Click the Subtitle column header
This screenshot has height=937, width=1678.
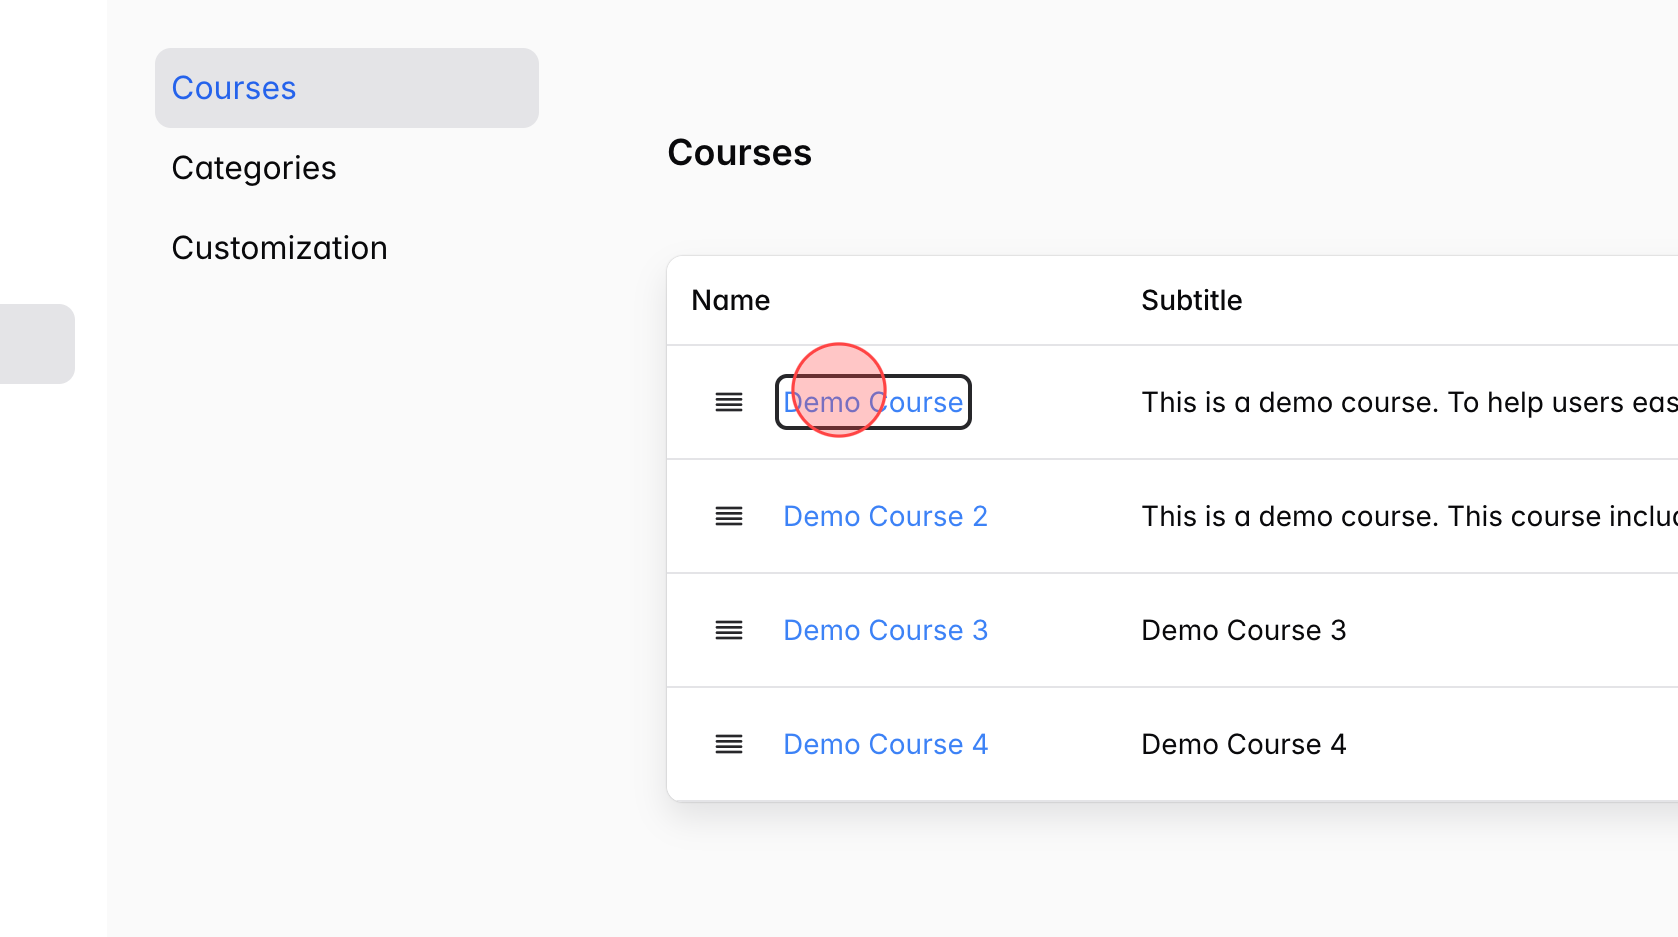tap(1191, 300)
